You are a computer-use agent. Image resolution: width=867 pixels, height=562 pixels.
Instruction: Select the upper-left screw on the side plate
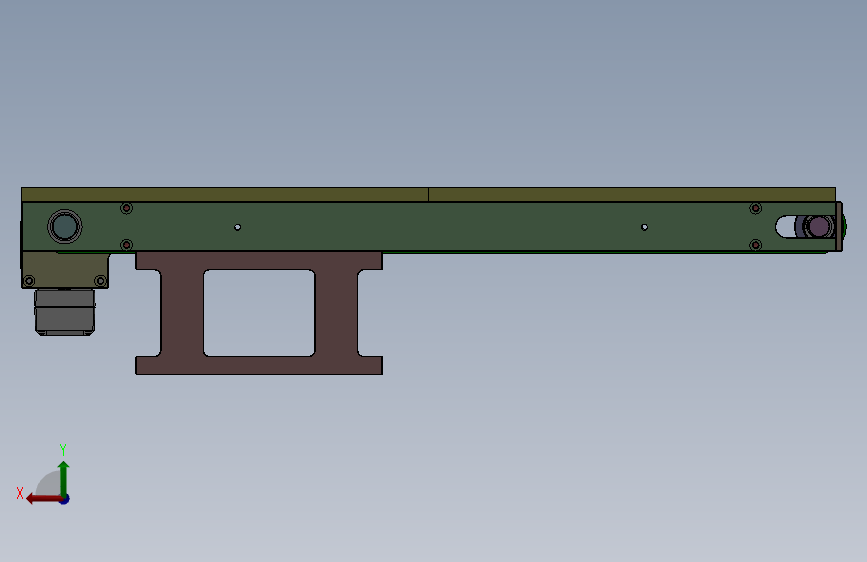click(x=127, y=208)
